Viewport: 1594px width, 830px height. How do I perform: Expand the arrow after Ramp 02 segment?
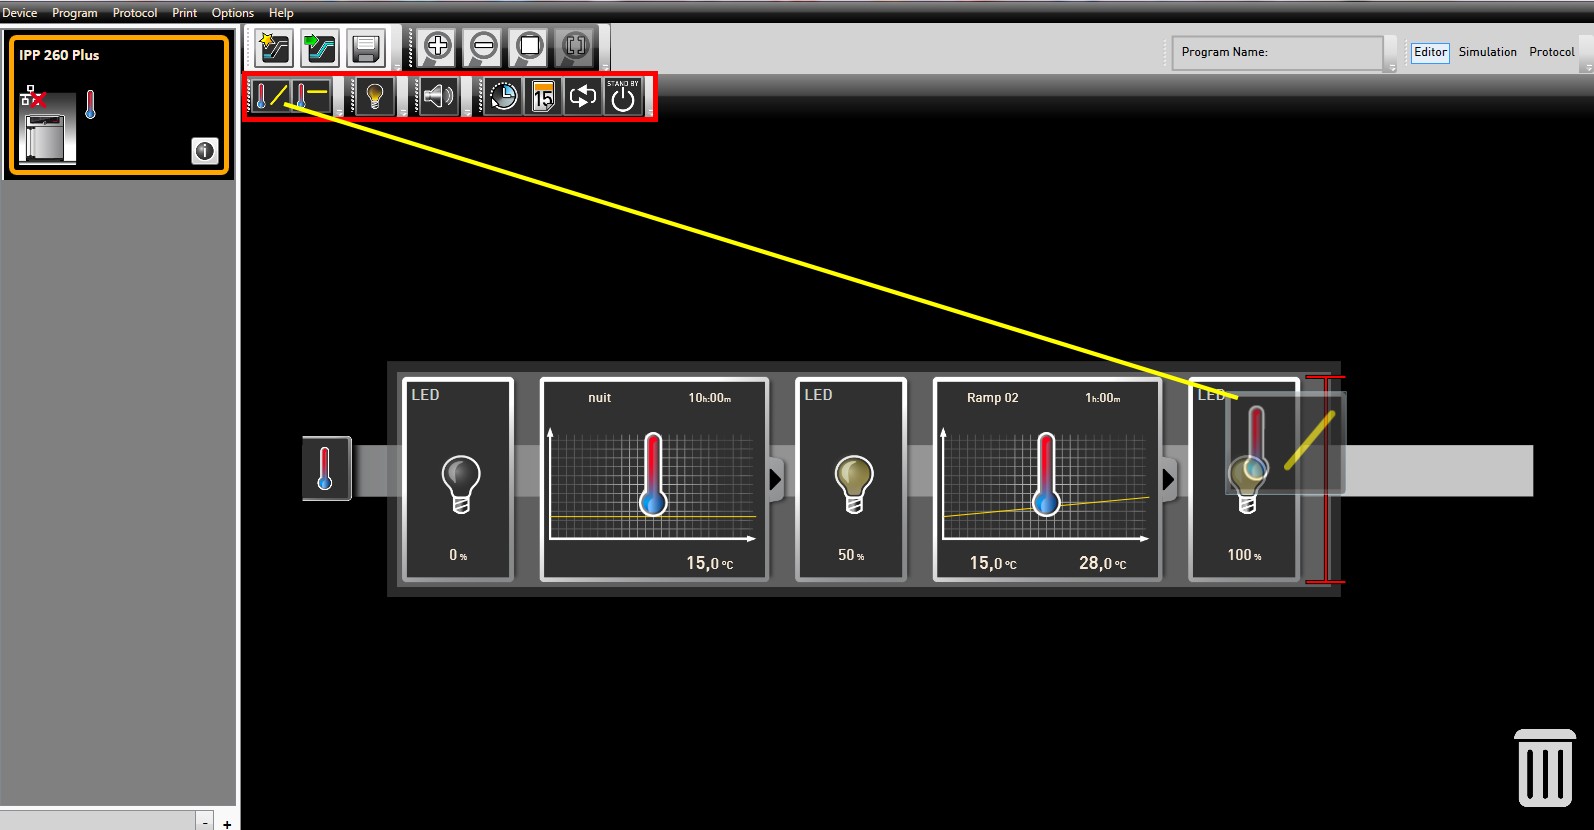(1168, 480)
